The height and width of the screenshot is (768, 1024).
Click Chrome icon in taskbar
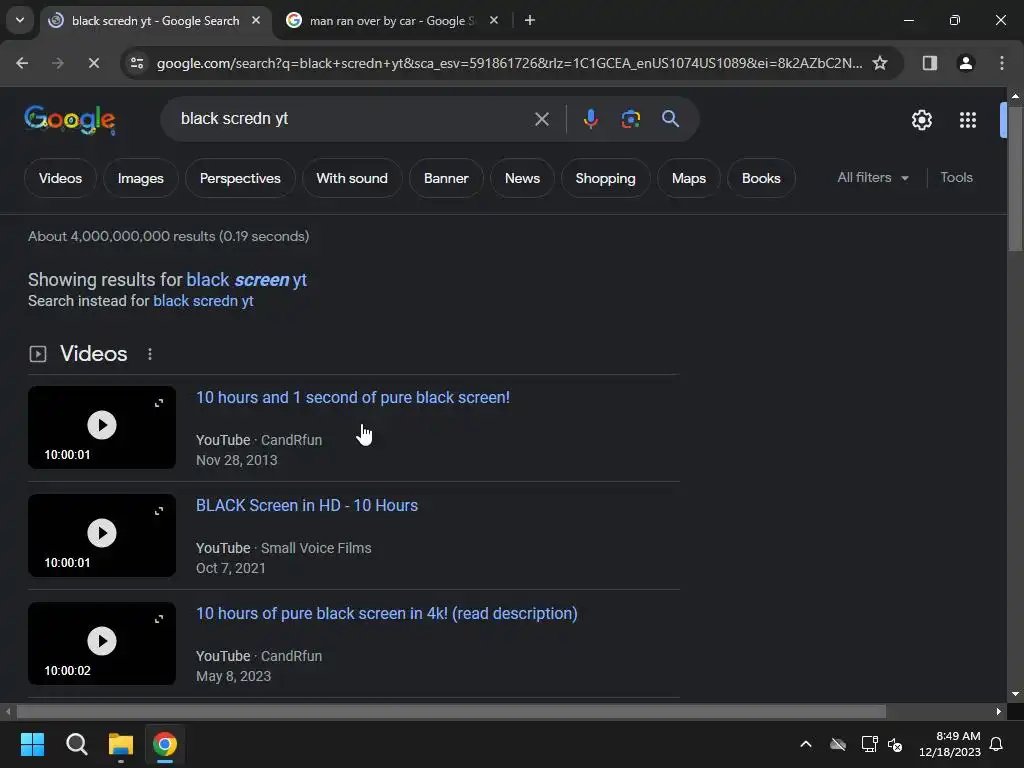[x=165, y=744]
